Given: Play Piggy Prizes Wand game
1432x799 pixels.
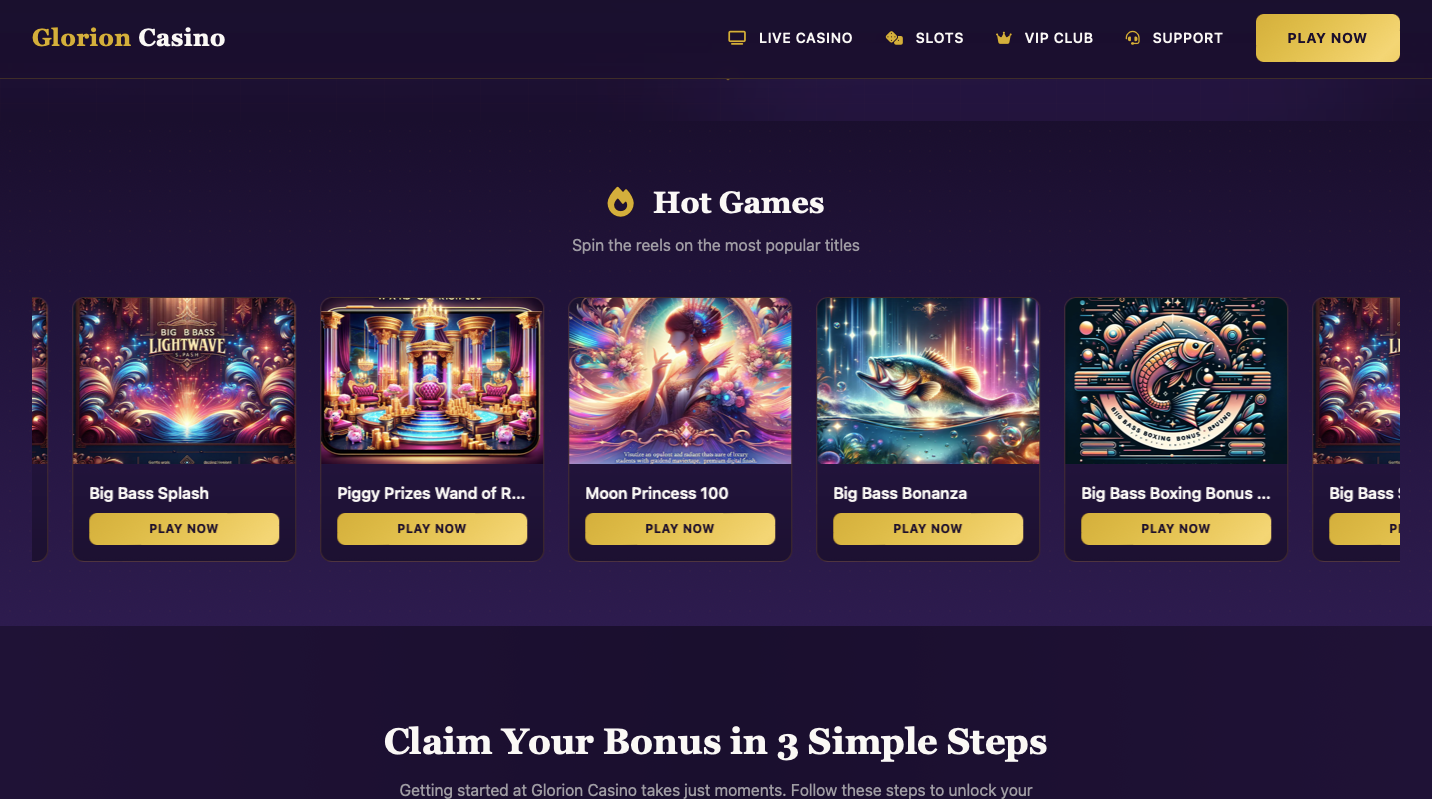Looking at the screenshot, I should [432, 529].
